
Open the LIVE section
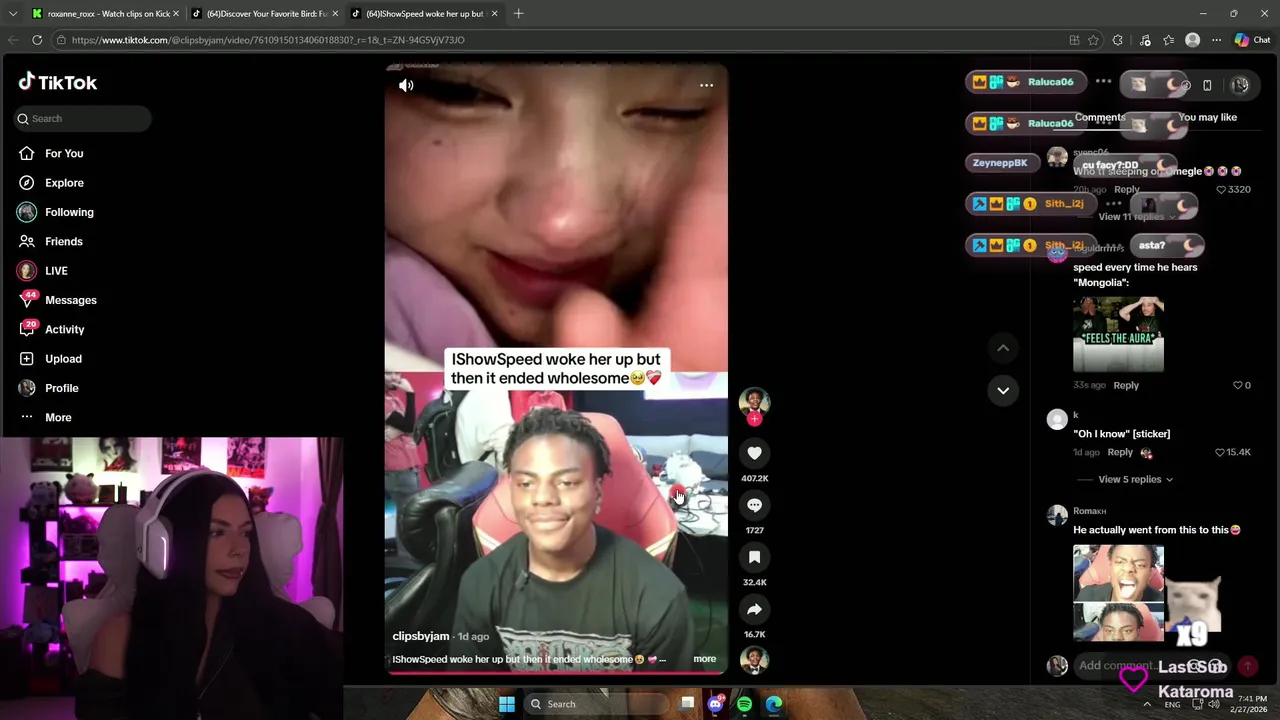click(56, 271)
